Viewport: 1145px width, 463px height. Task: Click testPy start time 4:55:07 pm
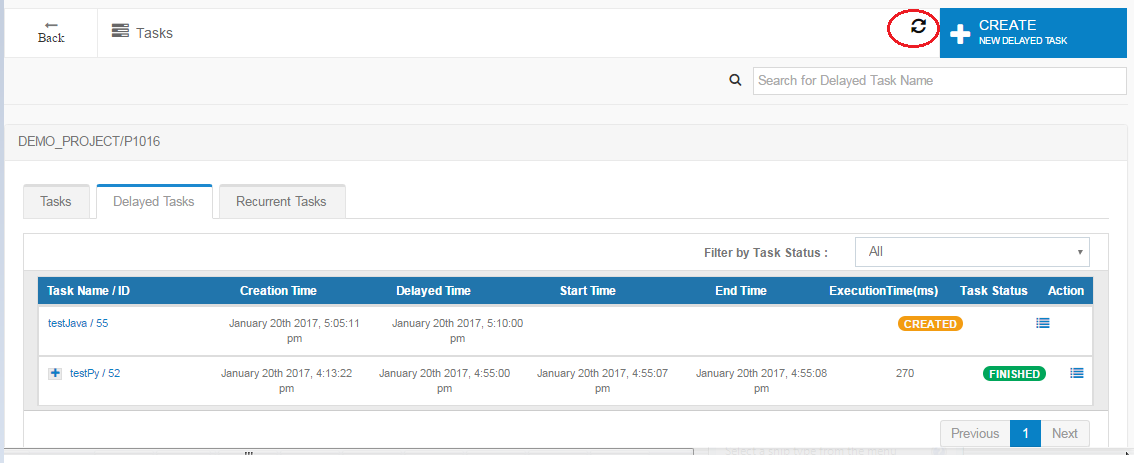click(x=602, y=380)
